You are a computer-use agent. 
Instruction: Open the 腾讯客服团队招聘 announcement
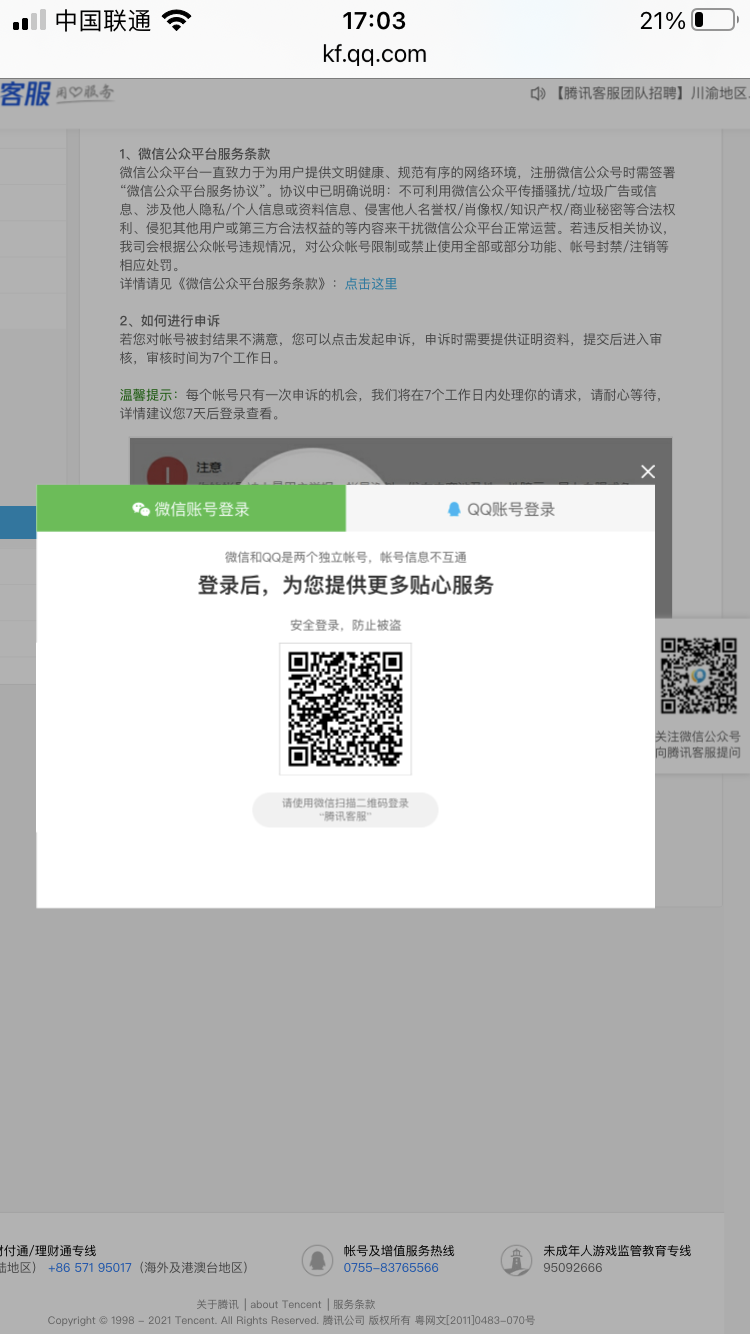(650, 93)
